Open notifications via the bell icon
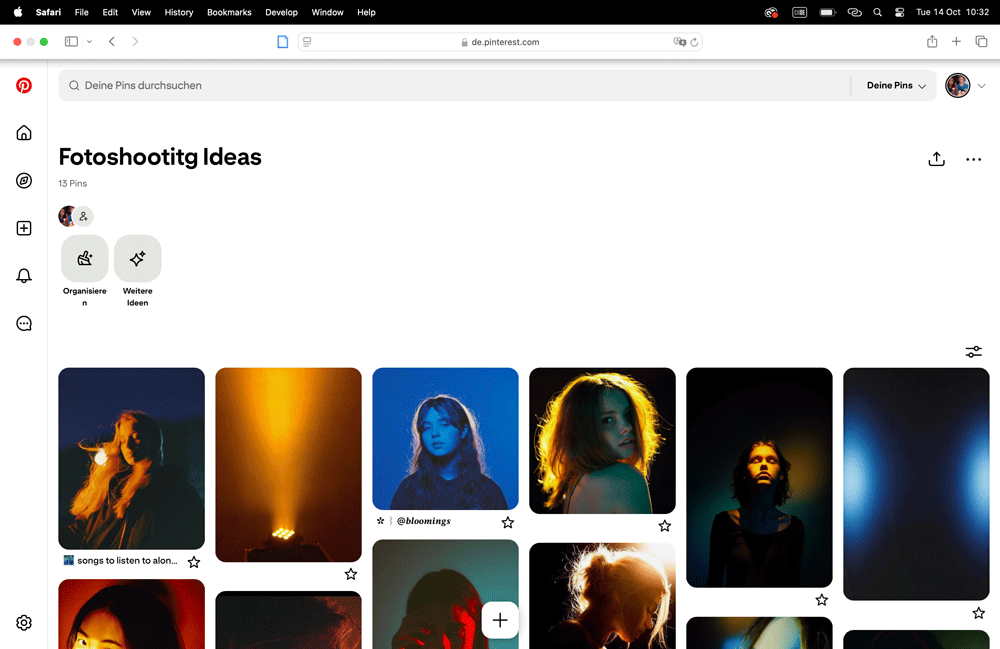 coord(23,275)
